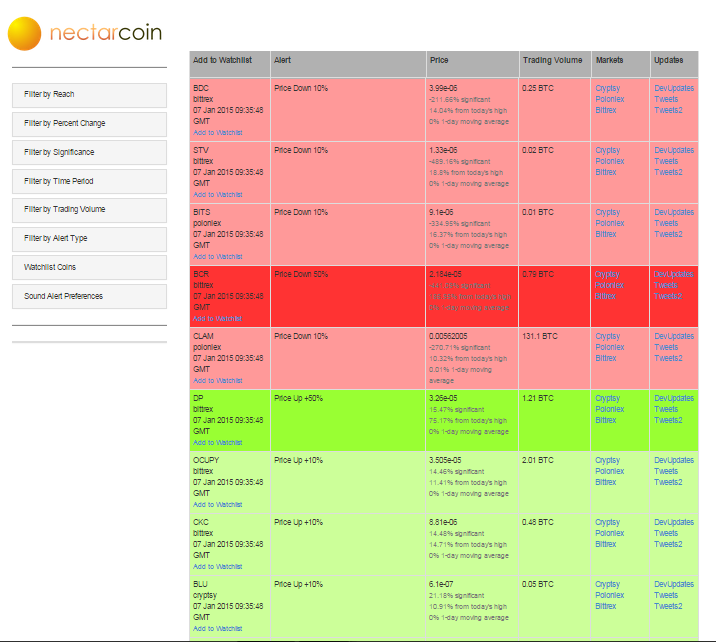Click the Price Down 50% alert text
716x642 pixels.
tap(301, 274)
